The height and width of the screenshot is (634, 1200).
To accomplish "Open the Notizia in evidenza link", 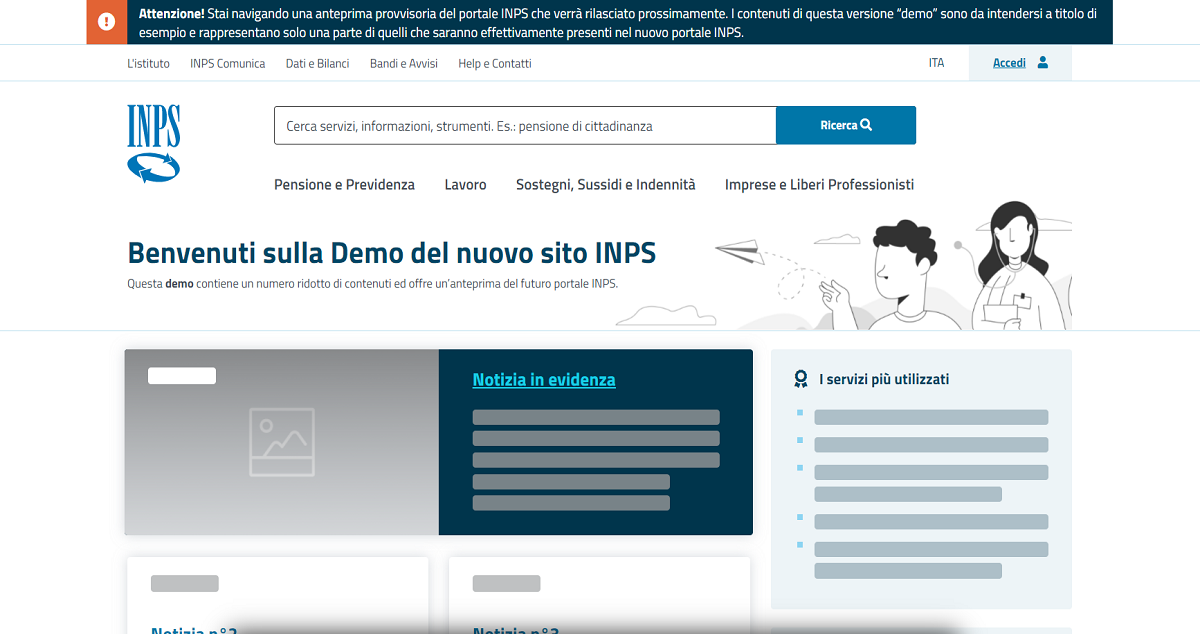I will (x=544, y=380).
